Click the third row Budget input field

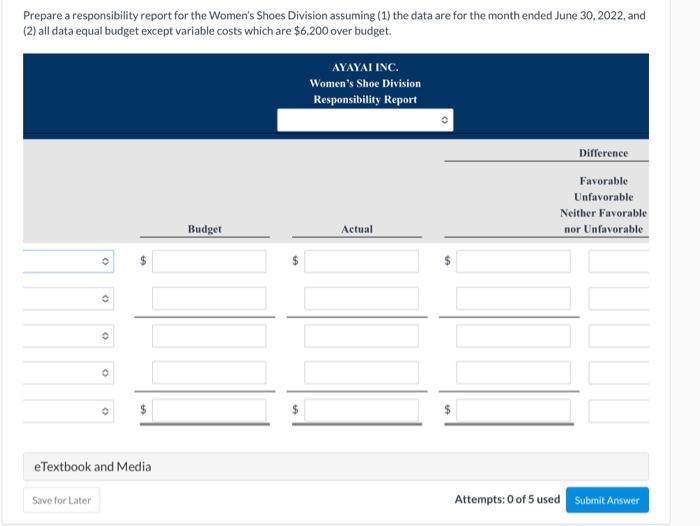click(209, 336)
